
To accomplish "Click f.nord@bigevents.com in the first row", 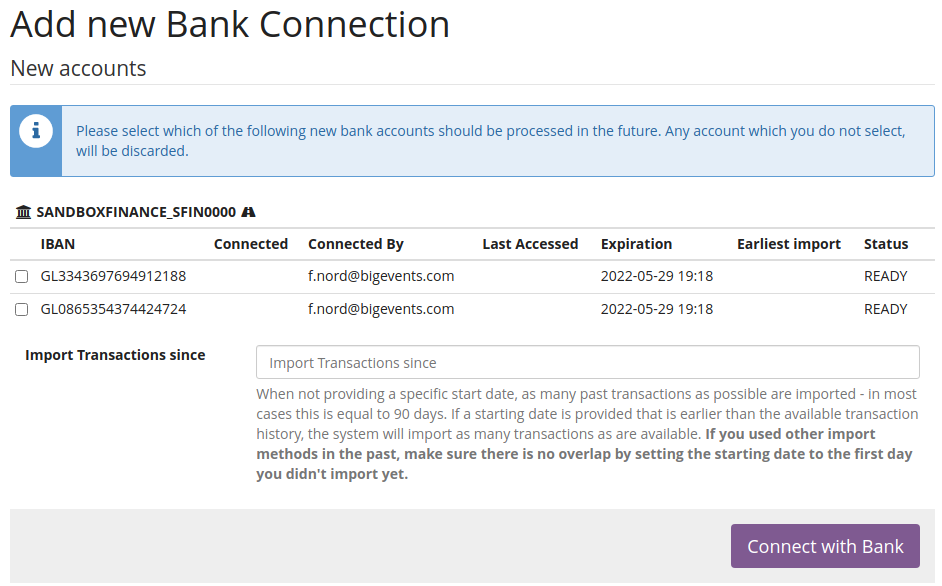I will (x=381, y=276).
